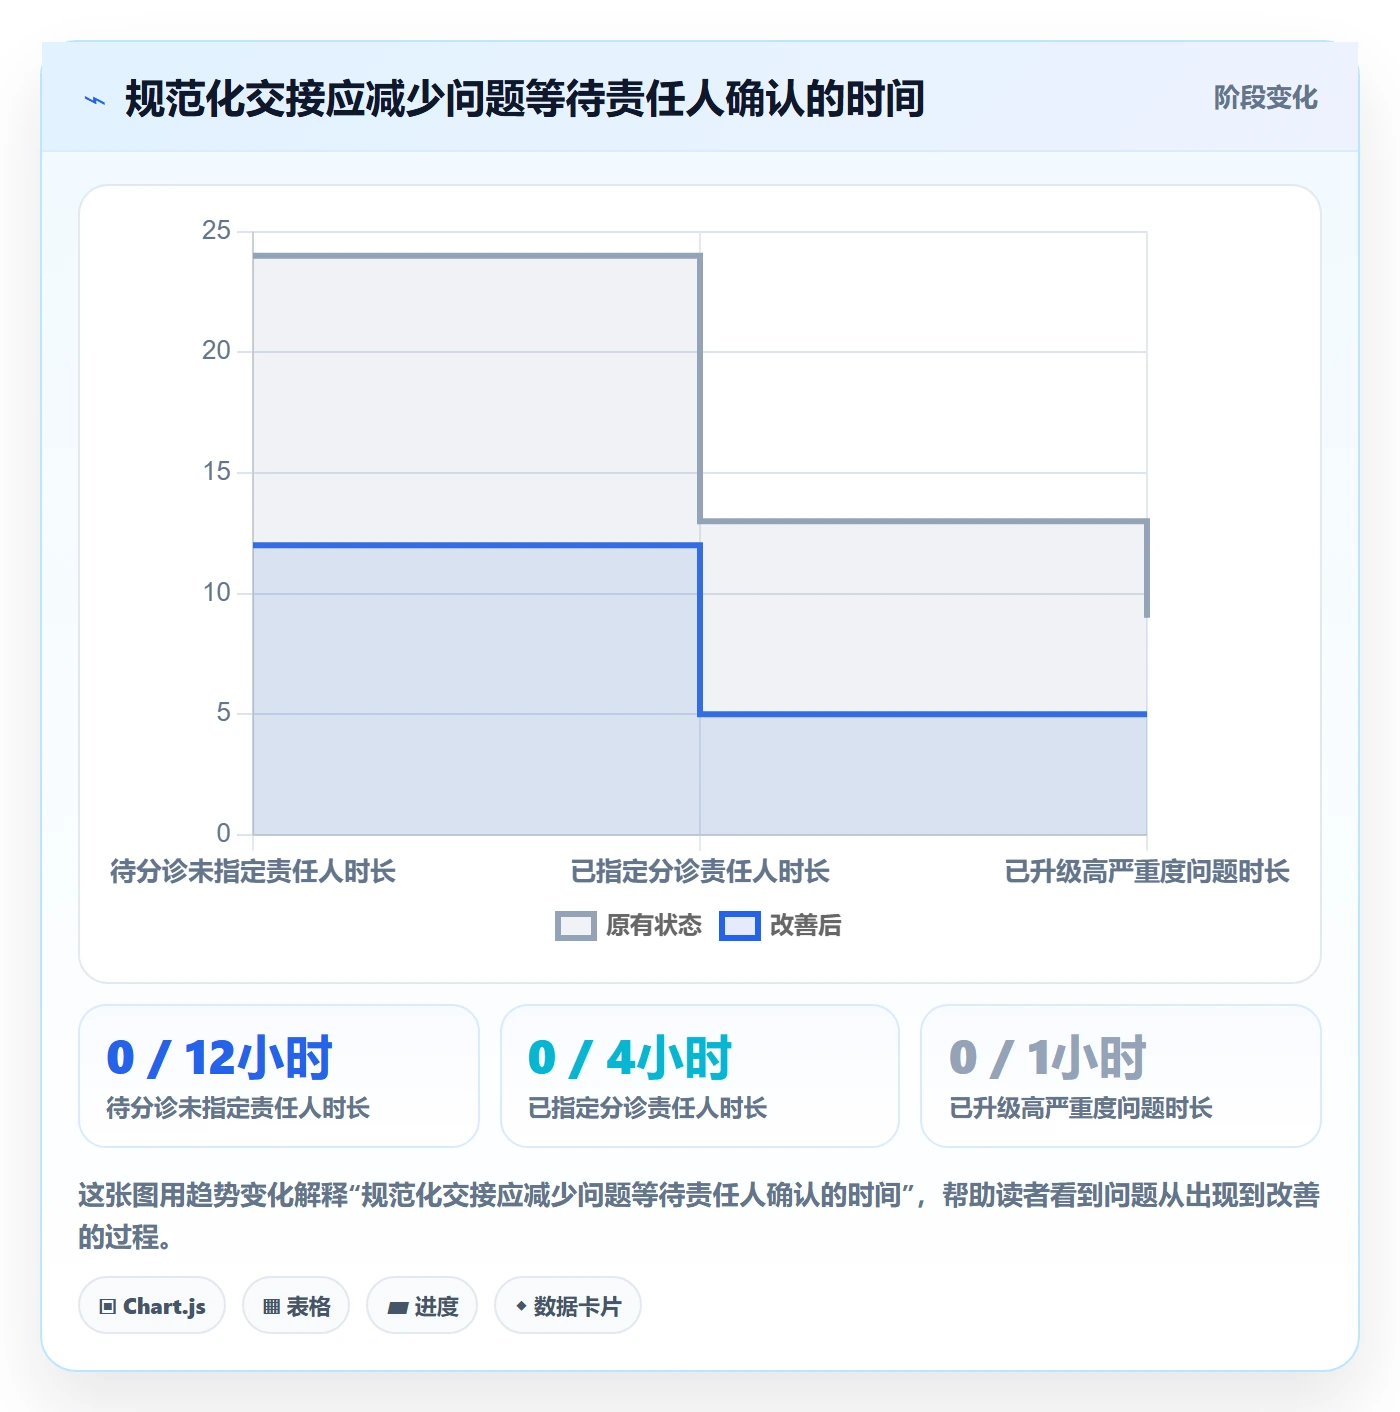Click the blue stepped line at value 5
The width and height of the screenshot is (1400, 1412).
click(x=923, y=714)
